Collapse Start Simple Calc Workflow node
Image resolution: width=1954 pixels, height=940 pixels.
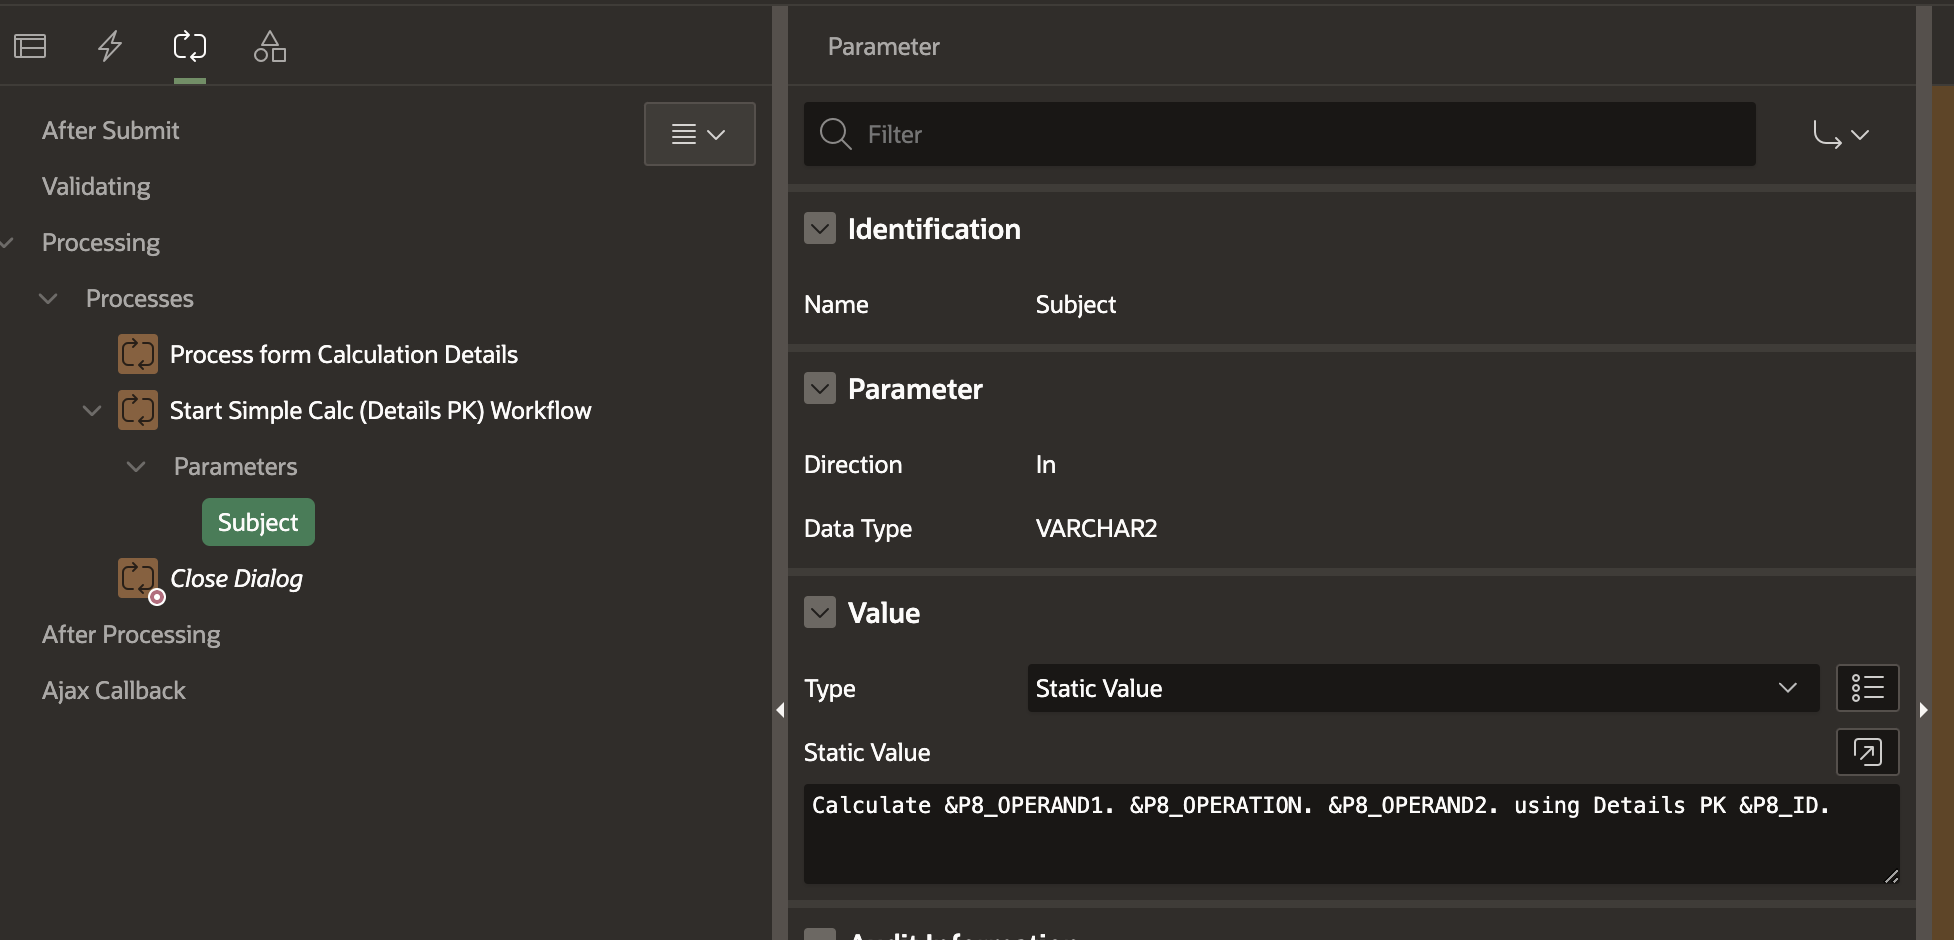tap(92, 411)
